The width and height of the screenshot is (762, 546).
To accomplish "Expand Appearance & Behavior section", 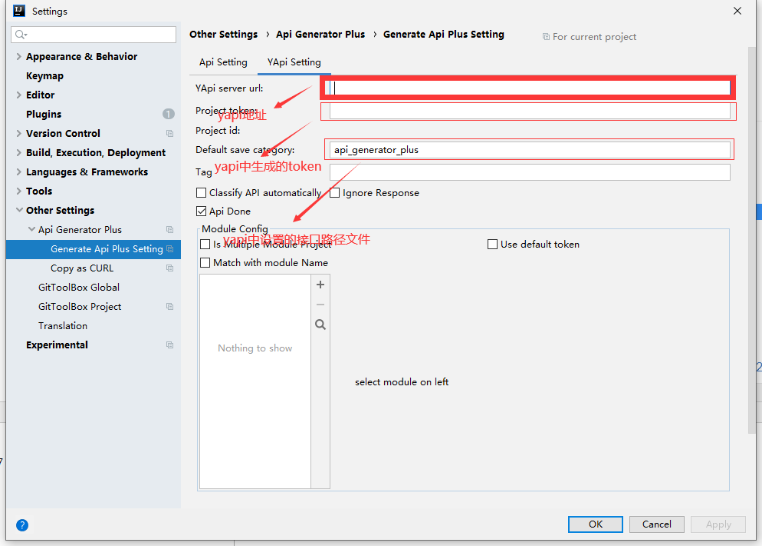I will [19, 56].
